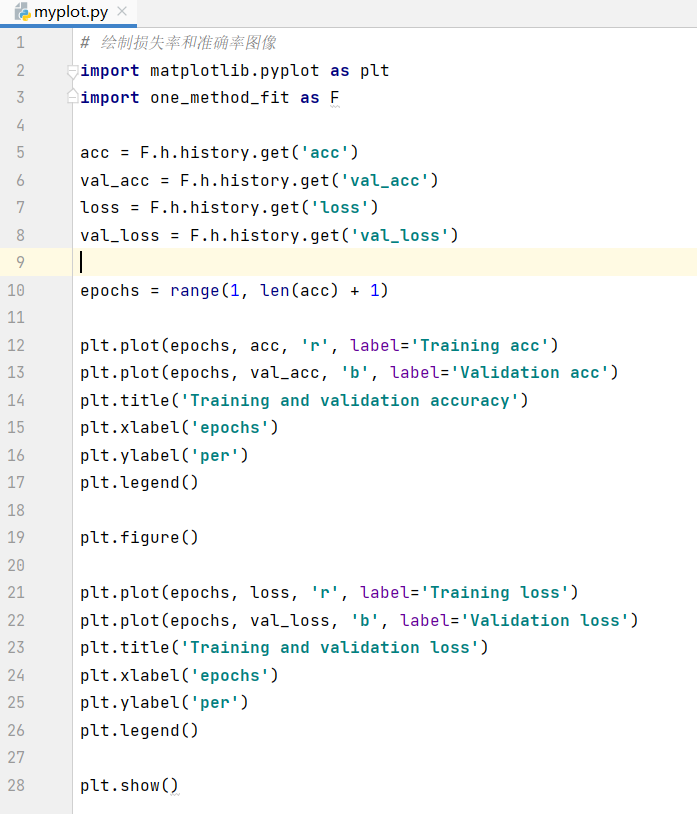Close the myplot.py tab
Image resolution: width=697 pixels, height=814 pixels.
[122, 11]
